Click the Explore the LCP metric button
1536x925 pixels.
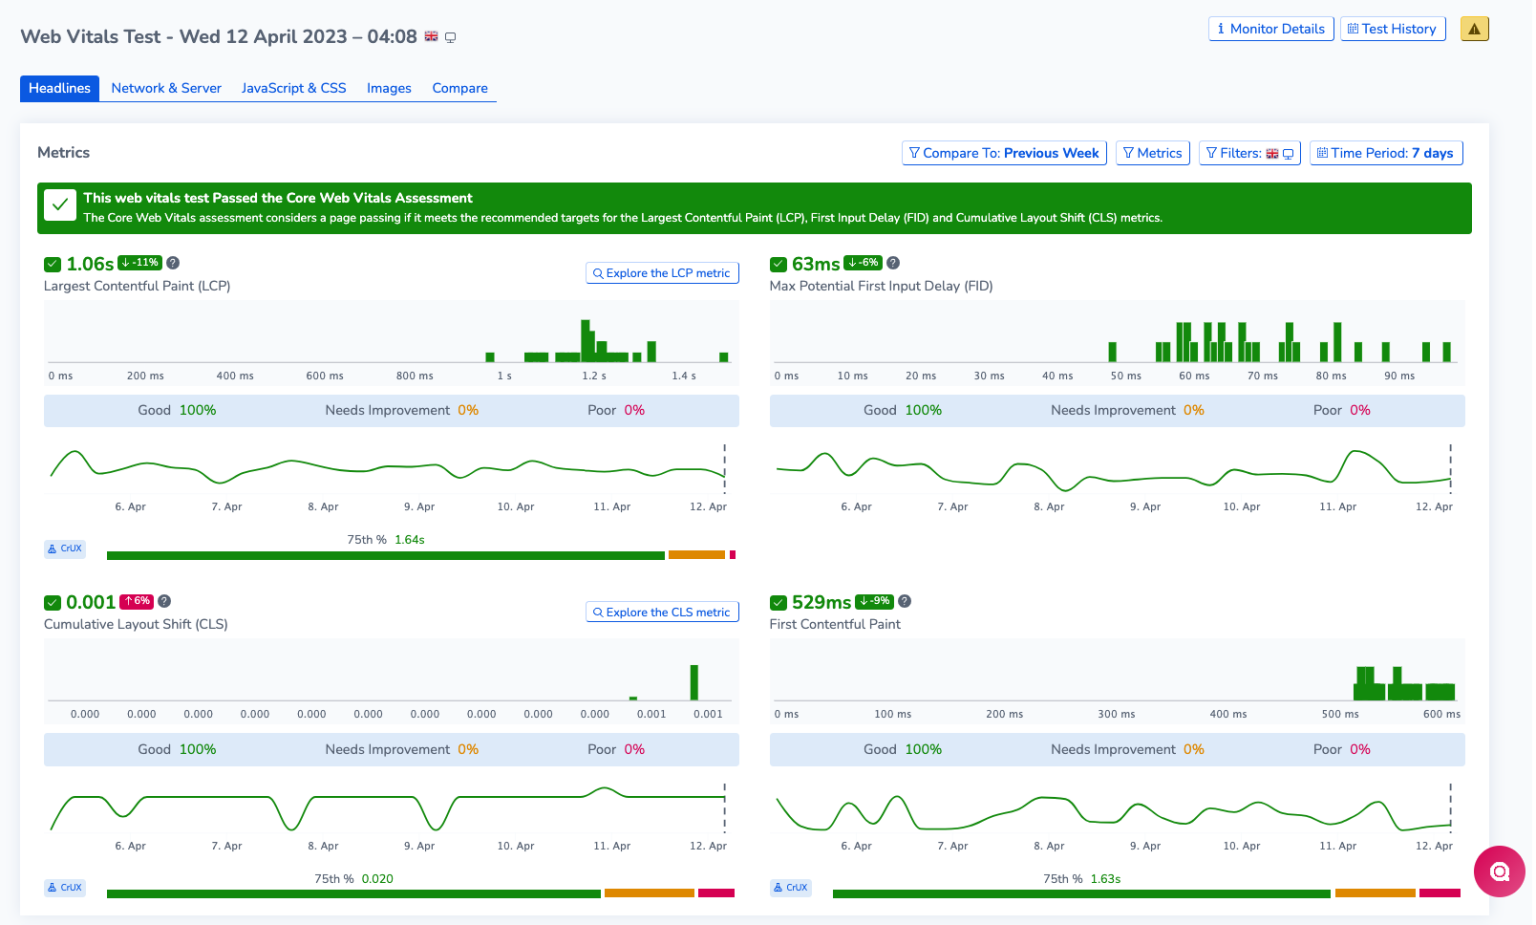pyautogui.click(x=662, y=272)
